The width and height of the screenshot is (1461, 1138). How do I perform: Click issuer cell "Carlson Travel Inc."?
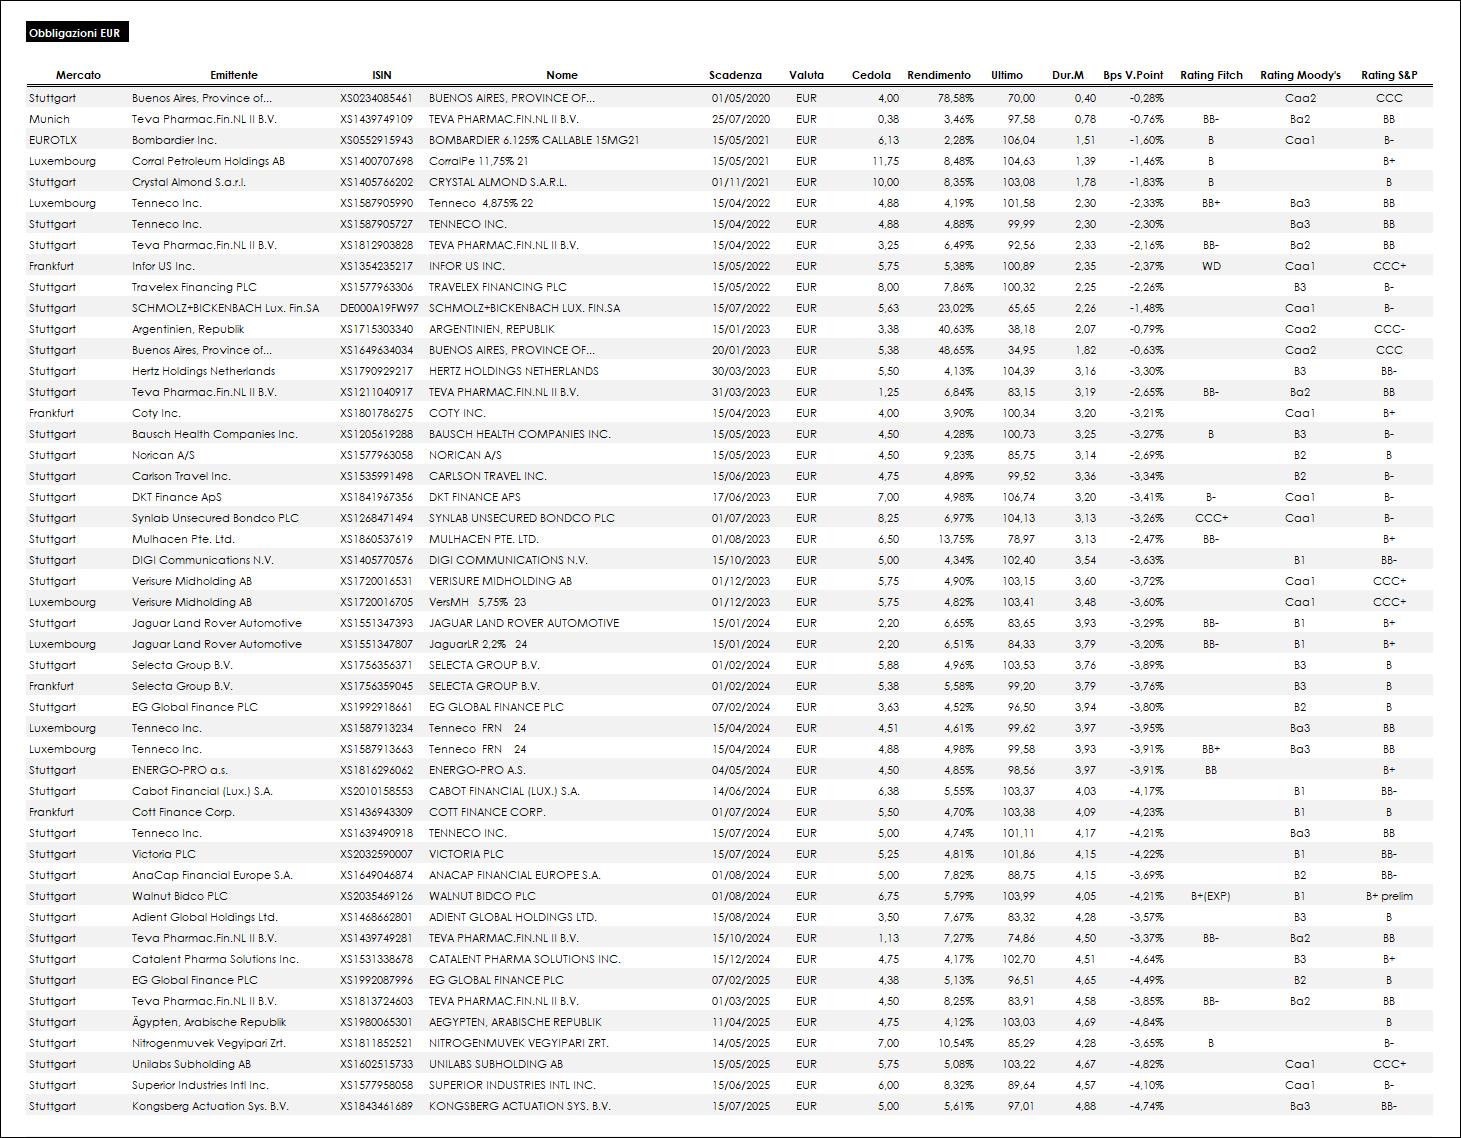(181, 476)
